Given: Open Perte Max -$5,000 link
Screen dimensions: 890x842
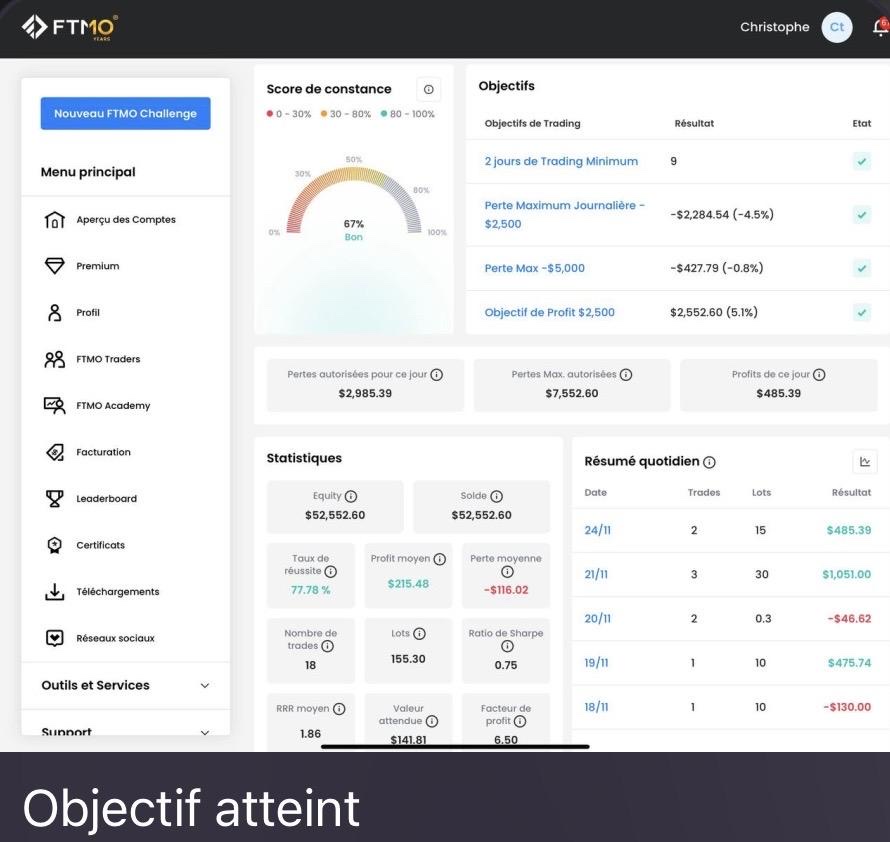Looking at the screenshot, I should 534,268.
